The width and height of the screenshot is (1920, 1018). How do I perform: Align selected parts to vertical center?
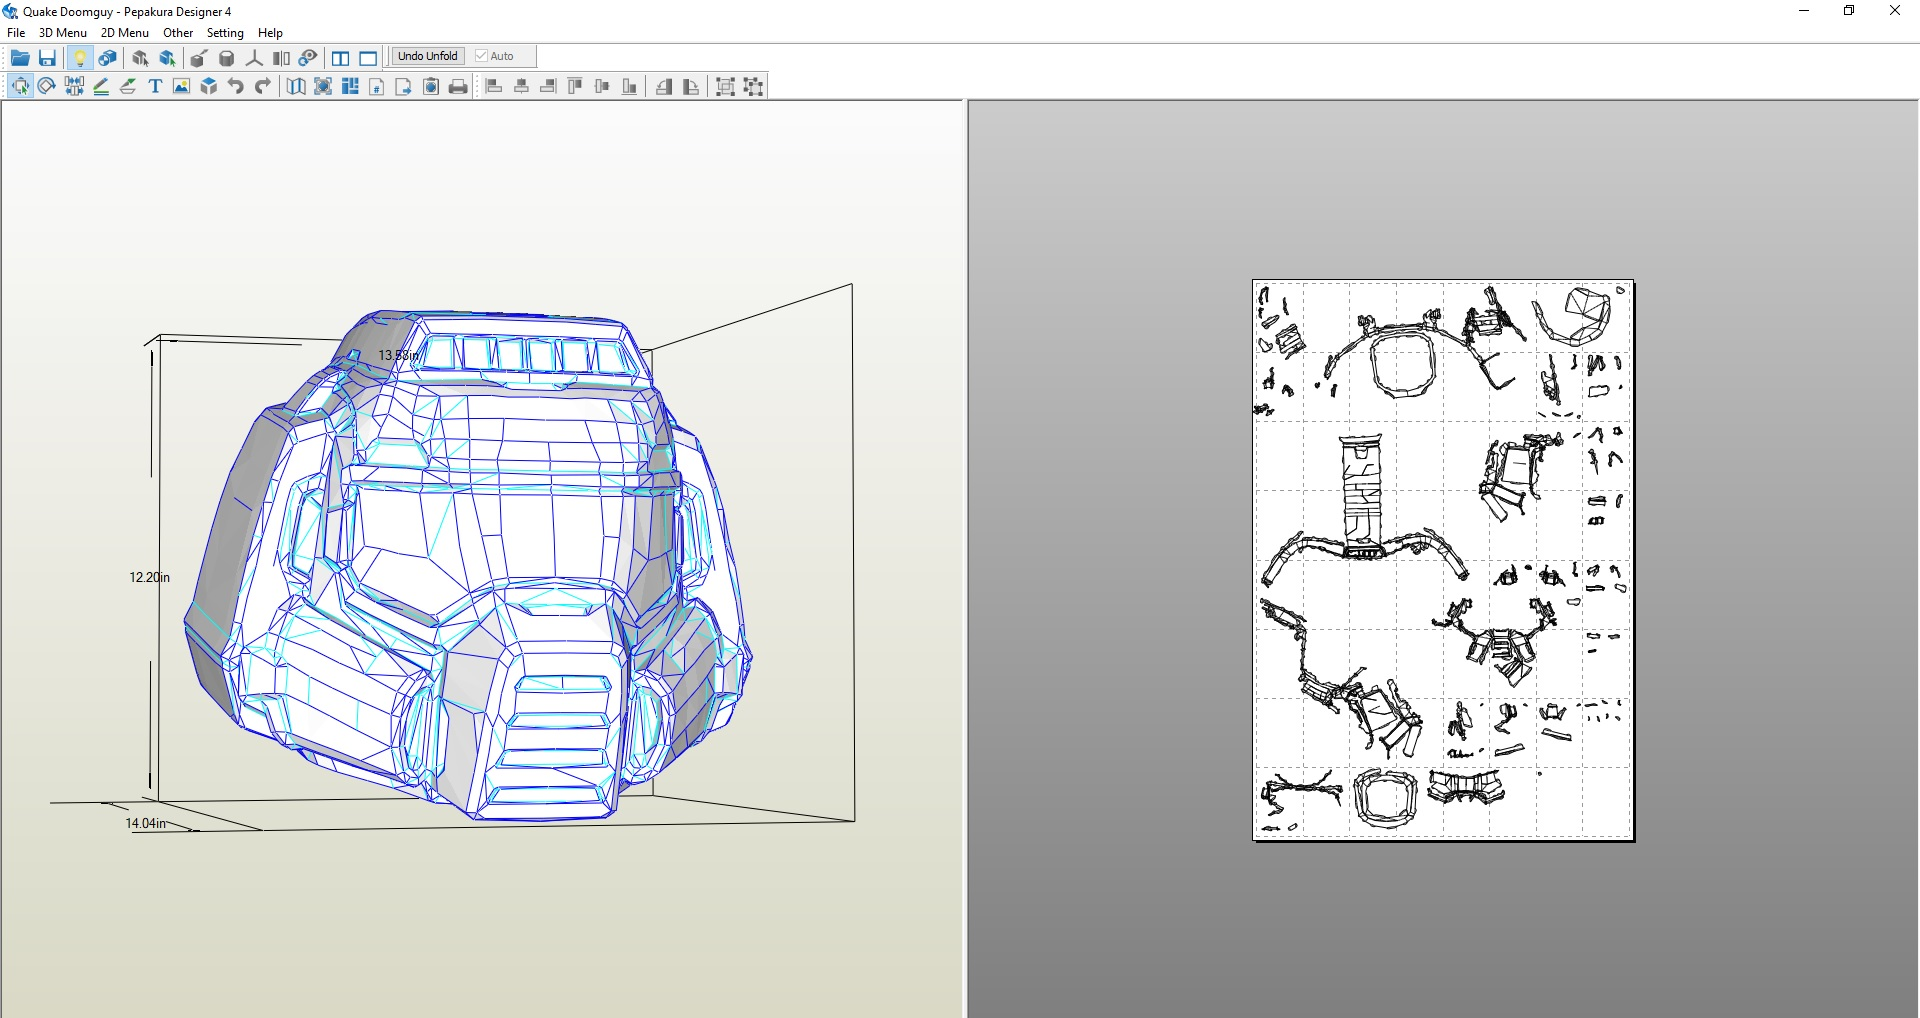point(602,86)
